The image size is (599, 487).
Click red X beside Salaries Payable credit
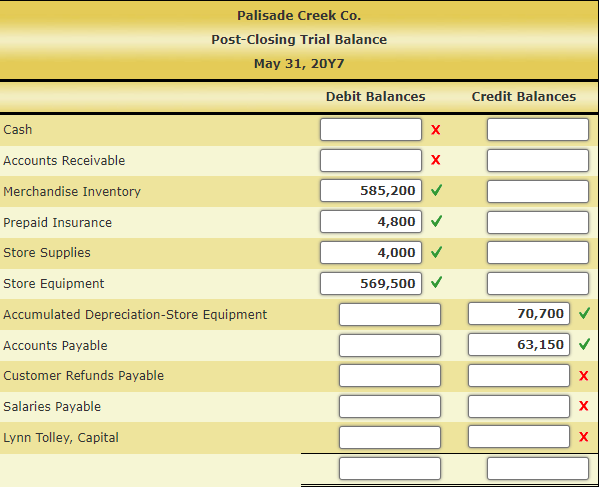tap(584, 406)
